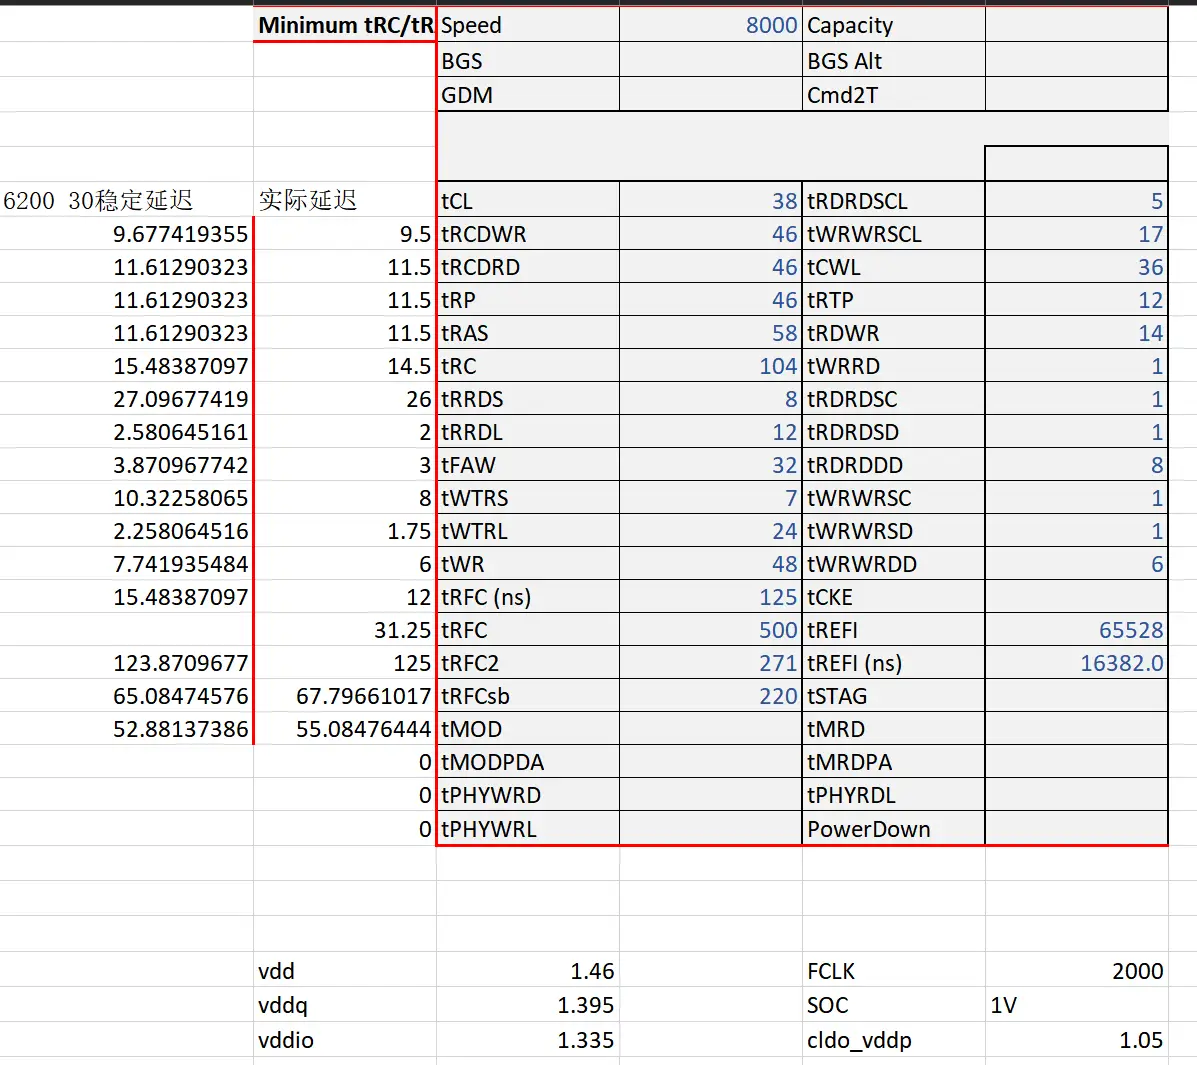Screen dimensions: 1197x1065
Task: Select the tPHYWRD label cell
Action: tap(528, 795)
